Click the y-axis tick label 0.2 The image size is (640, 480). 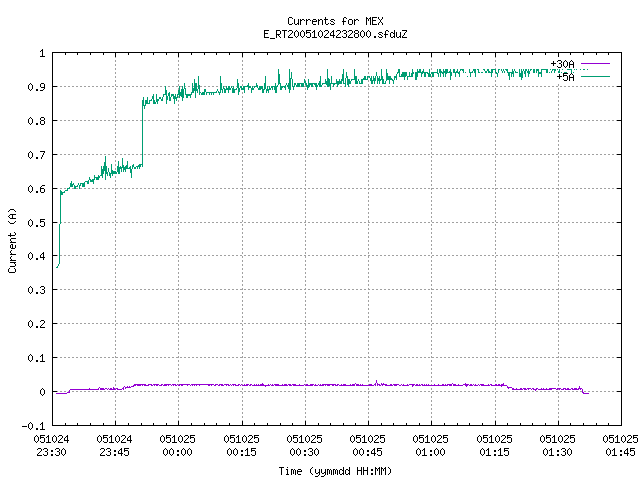[36, 324]
